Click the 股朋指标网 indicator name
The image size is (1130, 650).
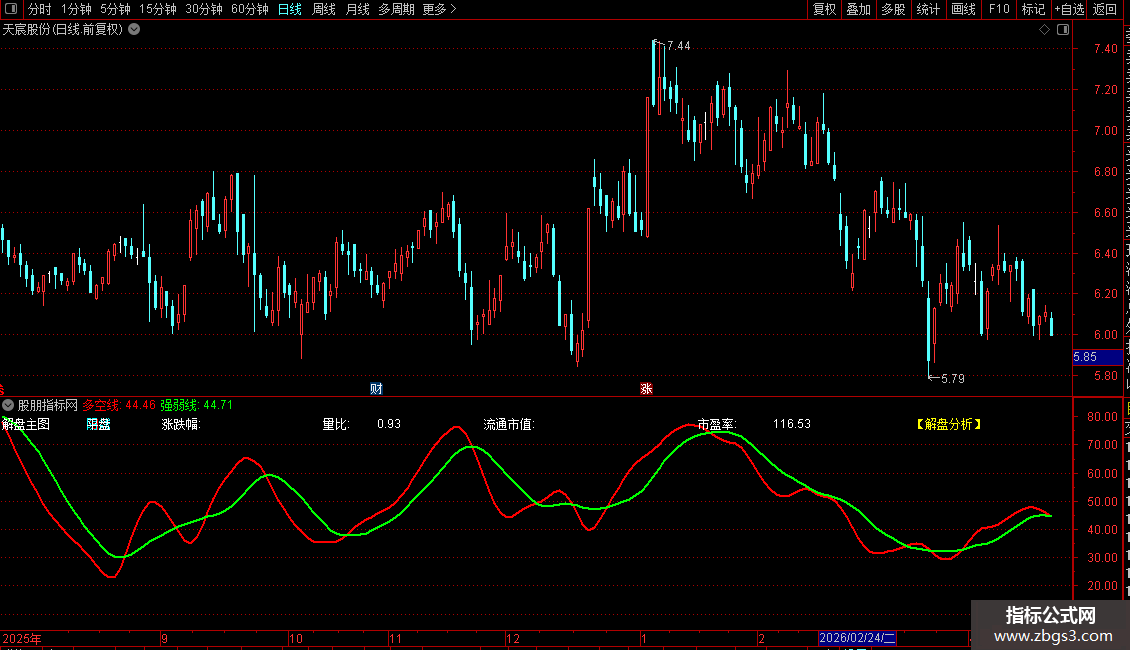(x=48, y=406)
